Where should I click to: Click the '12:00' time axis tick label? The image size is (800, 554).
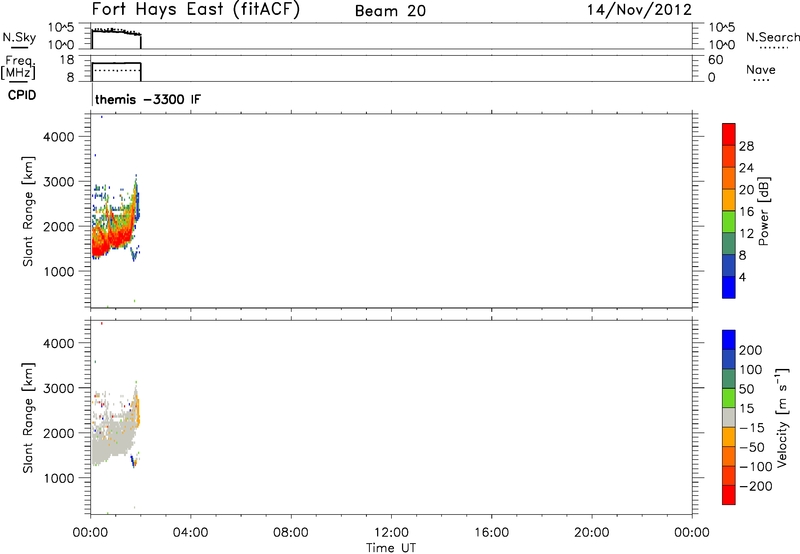tap(391, 533)
